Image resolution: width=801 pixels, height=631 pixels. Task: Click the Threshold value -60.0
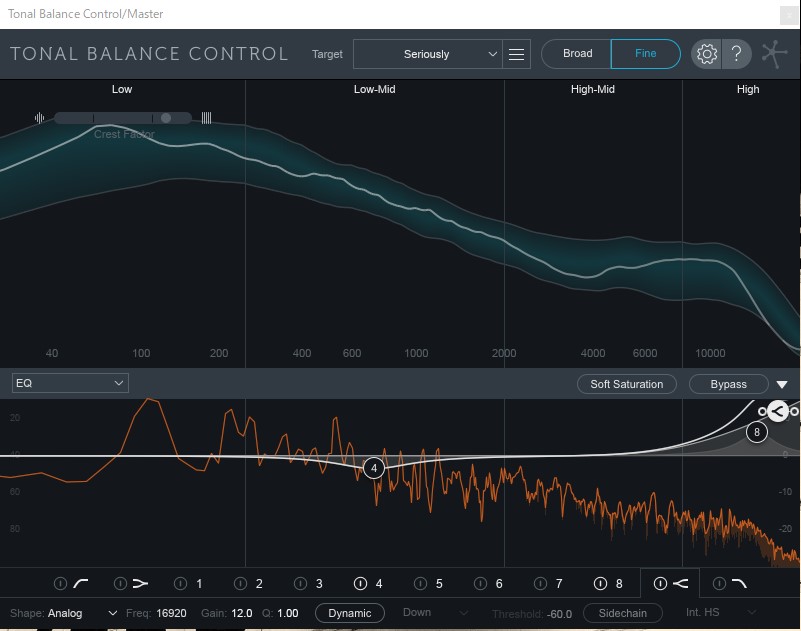point(559,614)
